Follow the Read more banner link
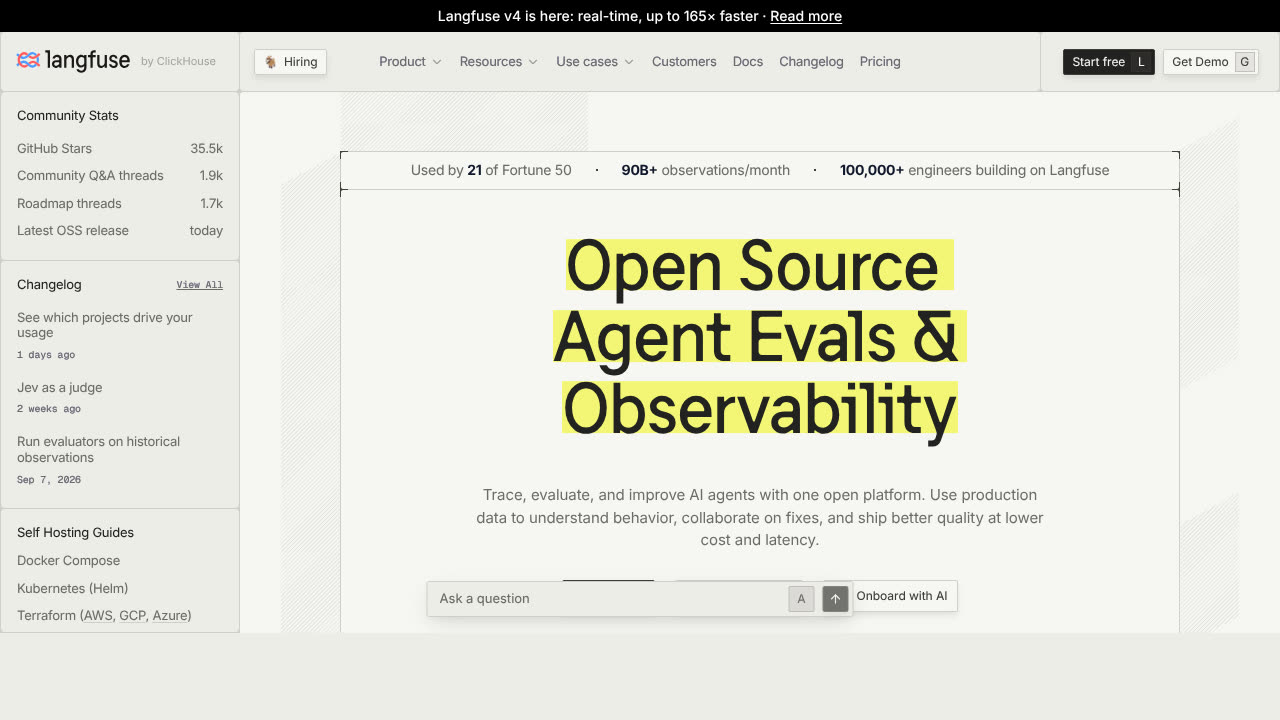1280x720 pixels. click(806, 16)
